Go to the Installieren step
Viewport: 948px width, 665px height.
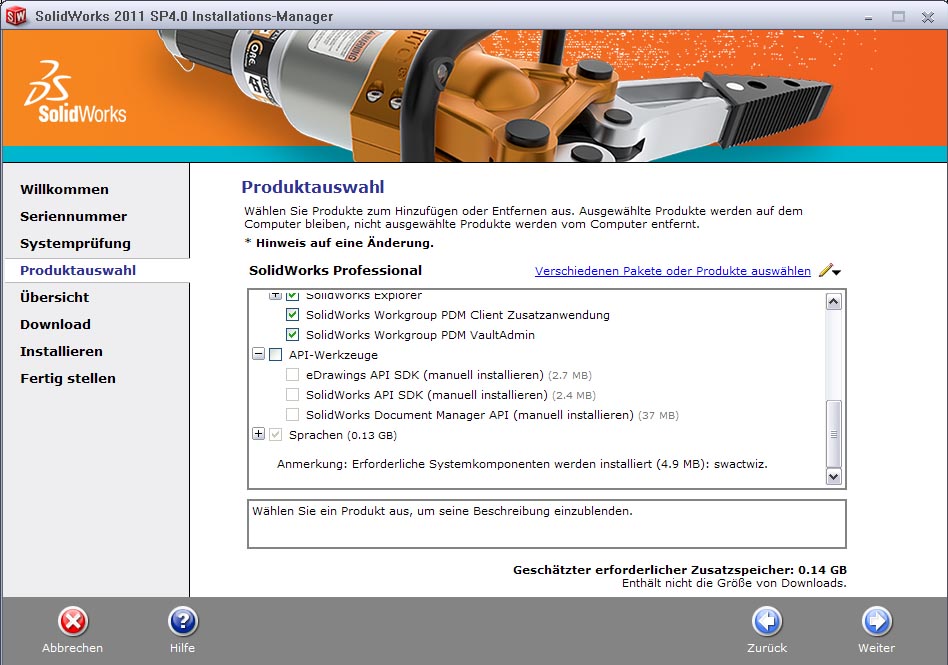(x=62, y=351)
